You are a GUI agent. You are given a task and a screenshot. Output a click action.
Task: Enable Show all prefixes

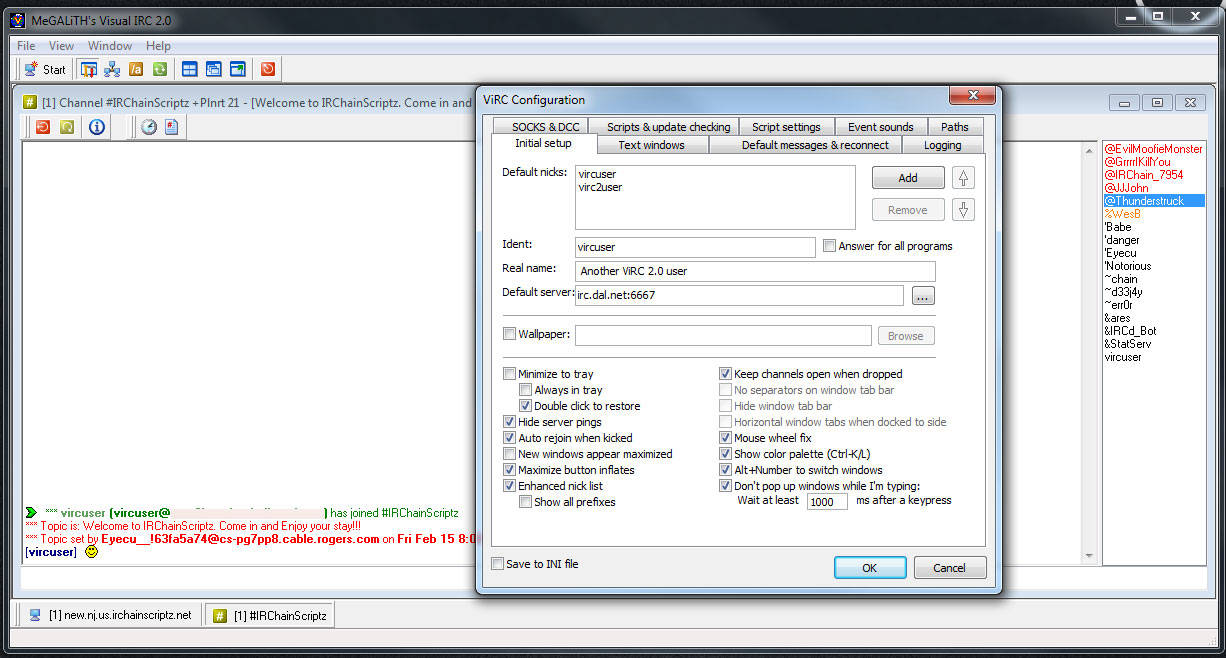526,502
